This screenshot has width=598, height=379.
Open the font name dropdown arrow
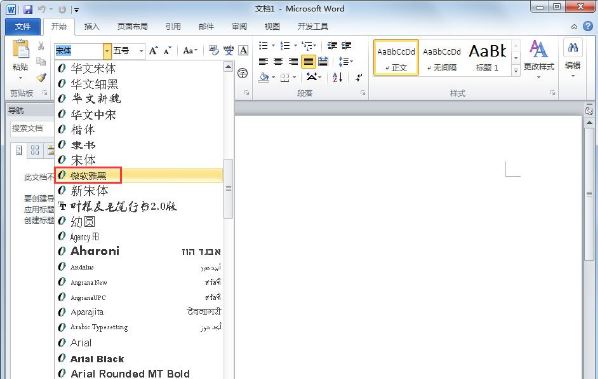click(107, 51)
